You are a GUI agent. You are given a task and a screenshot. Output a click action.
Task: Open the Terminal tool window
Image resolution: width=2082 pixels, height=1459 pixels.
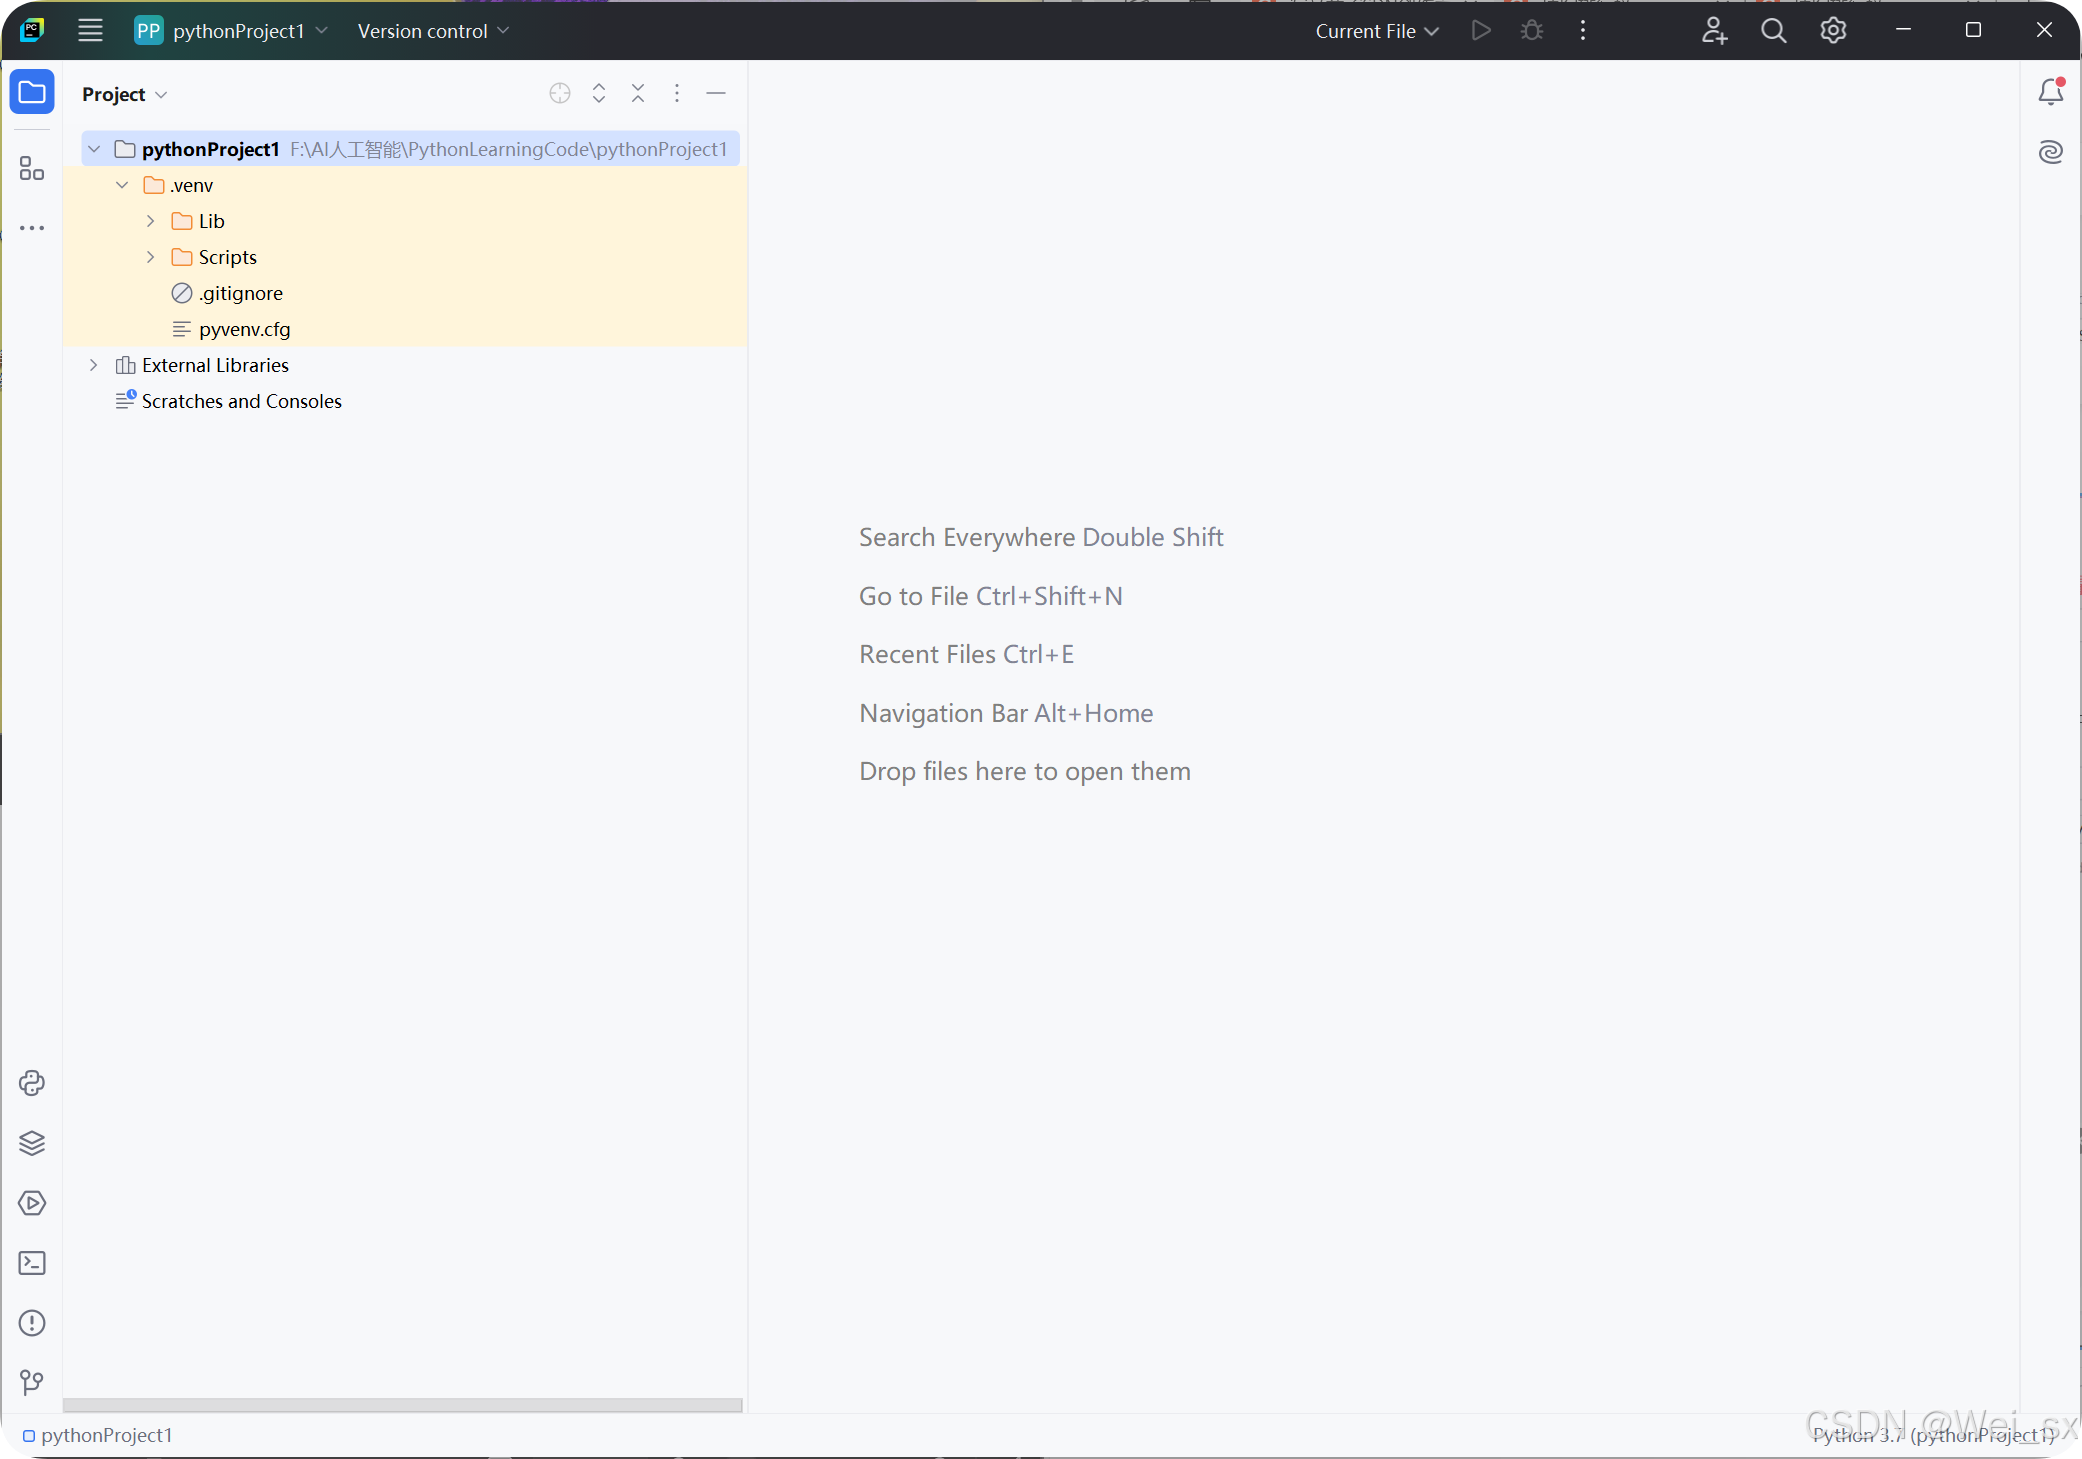click(31, 1263)
